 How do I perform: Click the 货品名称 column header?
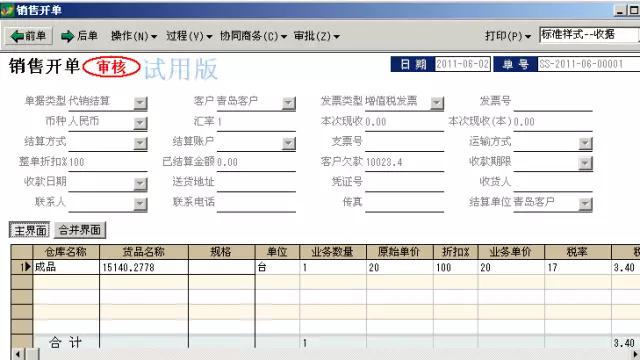click(x=144, y=251)
